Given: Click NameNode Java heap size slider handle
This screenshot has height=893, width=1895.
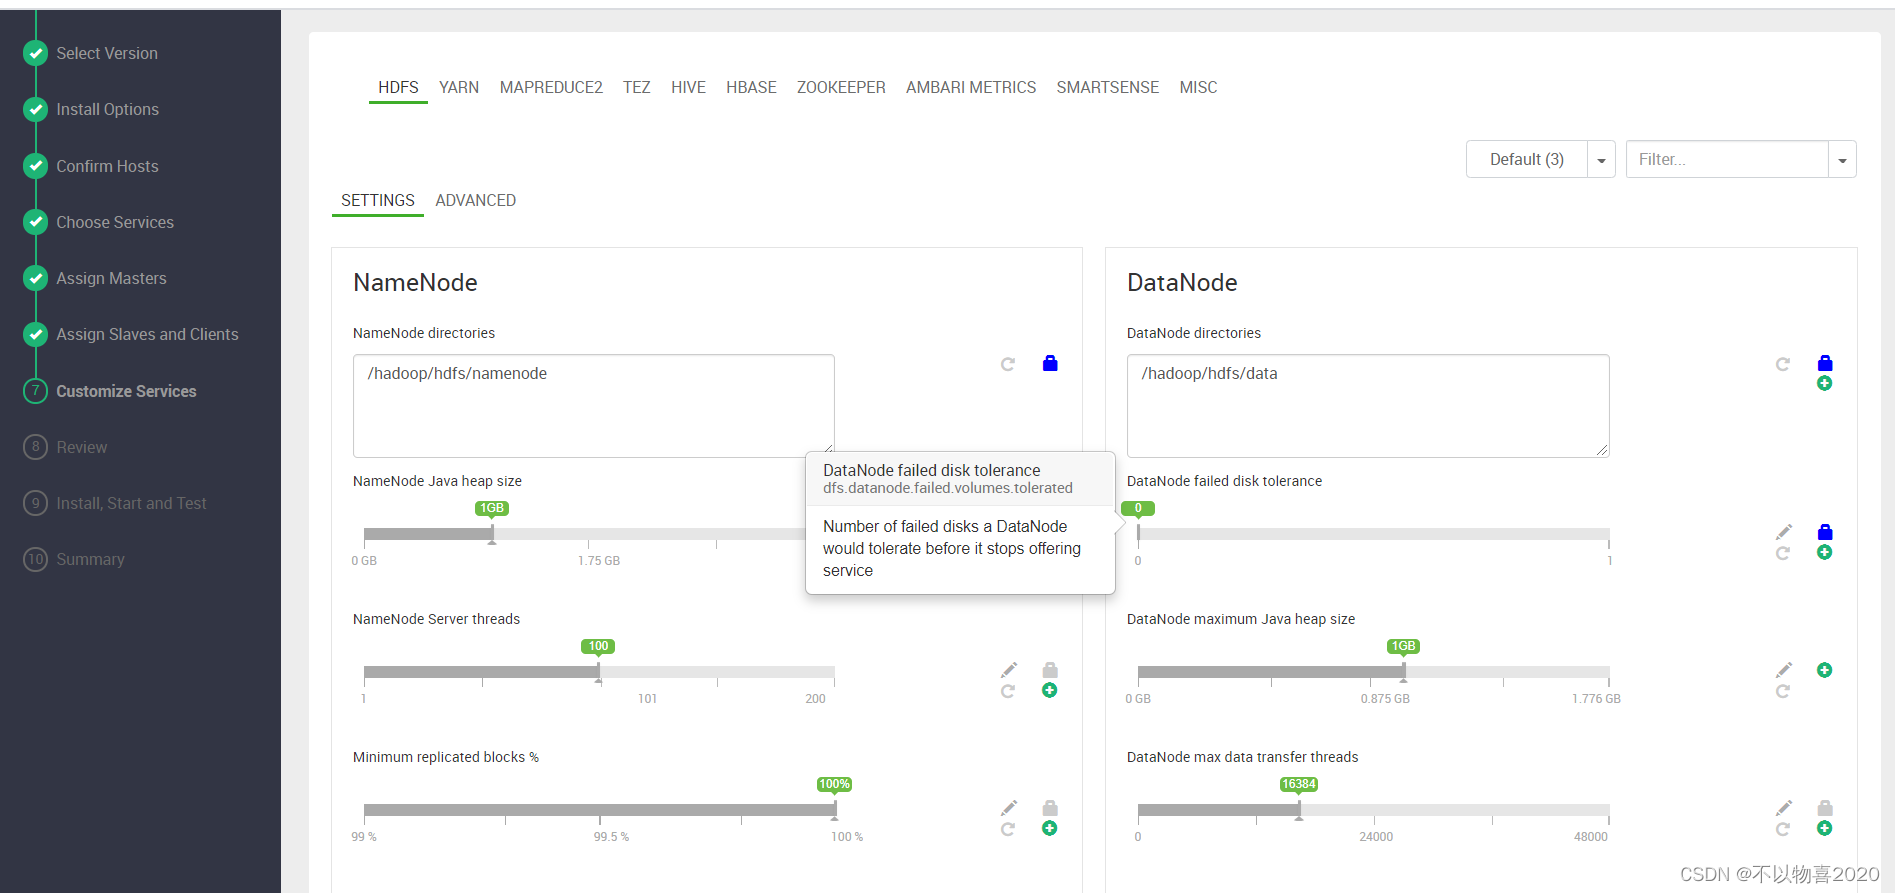Looking at the screenshot, I should click(x=492, y=535).
